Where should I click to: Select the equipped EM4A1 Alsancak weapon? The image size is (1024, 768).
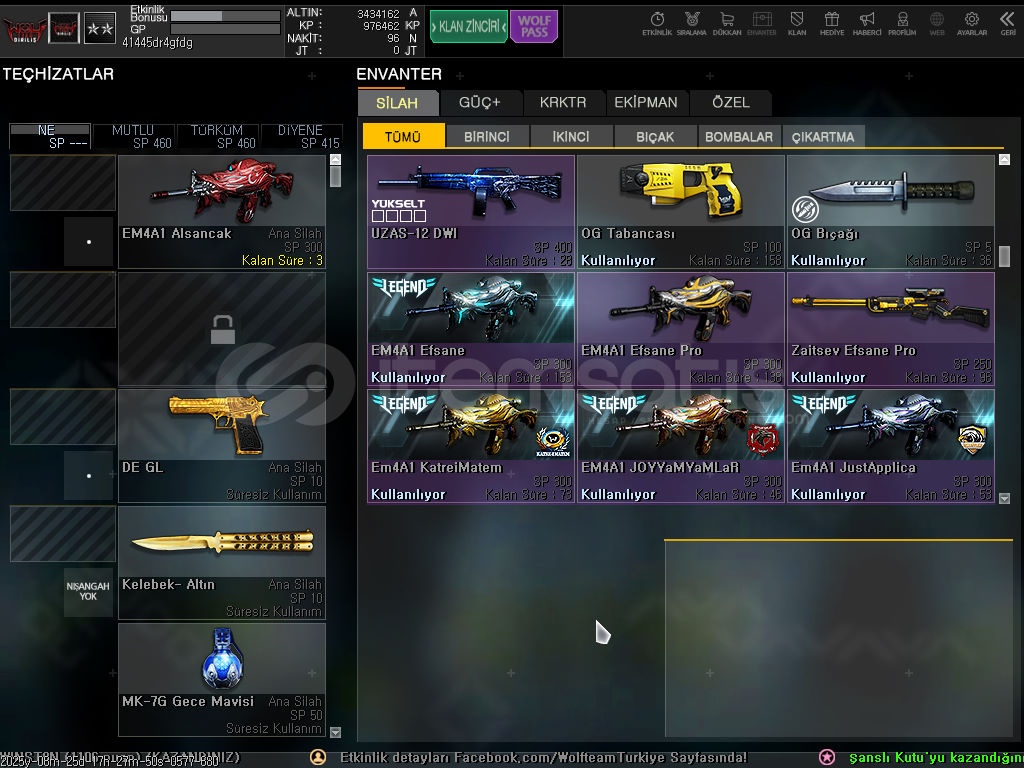click(x=222, y=212)
